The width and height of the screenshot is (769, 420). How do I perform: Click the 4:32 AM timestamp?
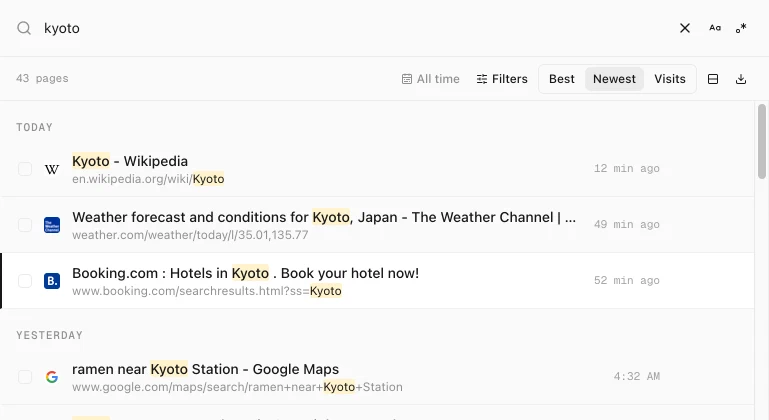637,376
